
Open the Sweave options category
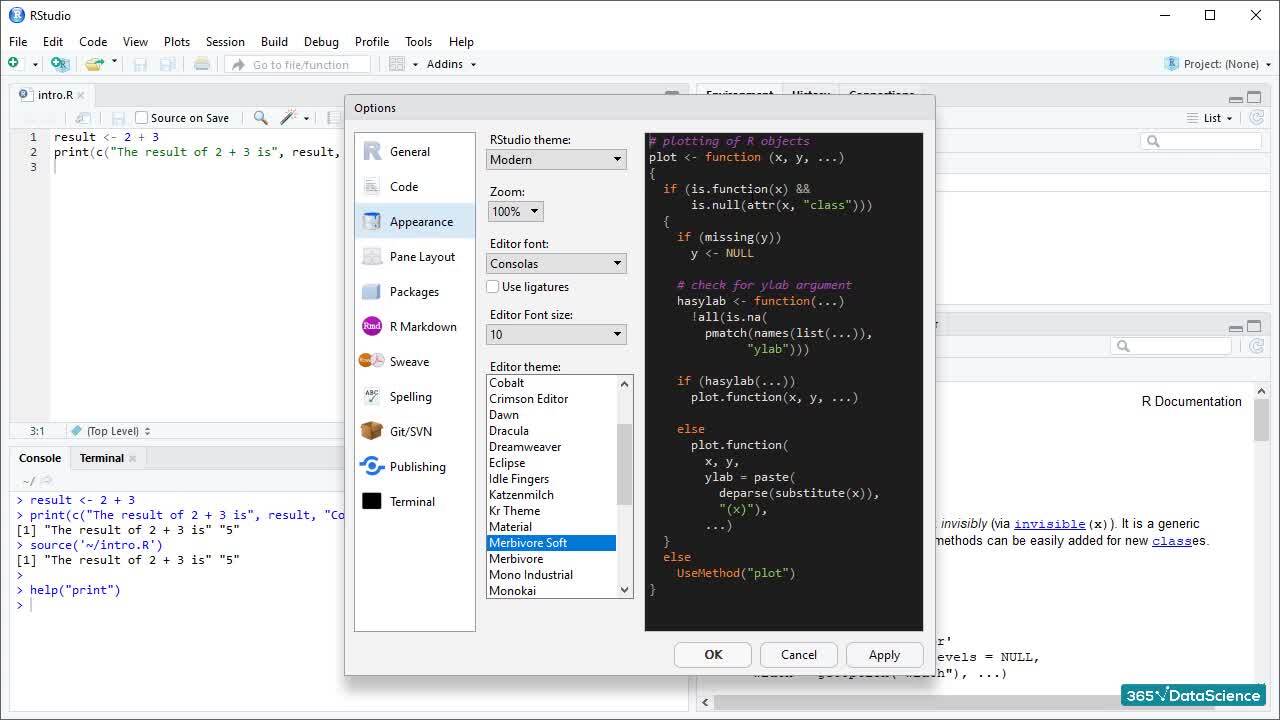(x=414, y=362)
